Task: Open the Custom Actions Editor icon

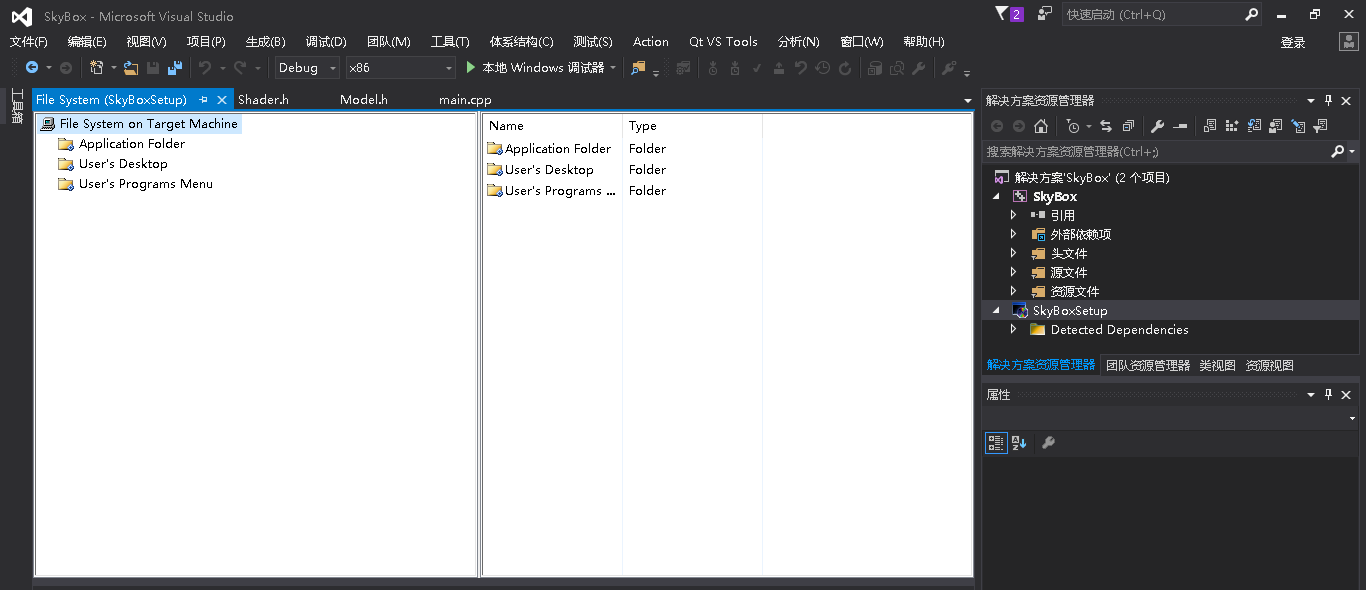Action: pyautogui.click(x=1298, y=126)
